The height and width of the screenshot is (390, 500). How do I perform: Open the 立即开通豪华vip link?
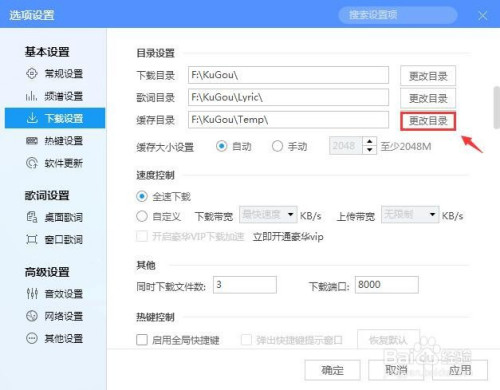pos(288,237)
